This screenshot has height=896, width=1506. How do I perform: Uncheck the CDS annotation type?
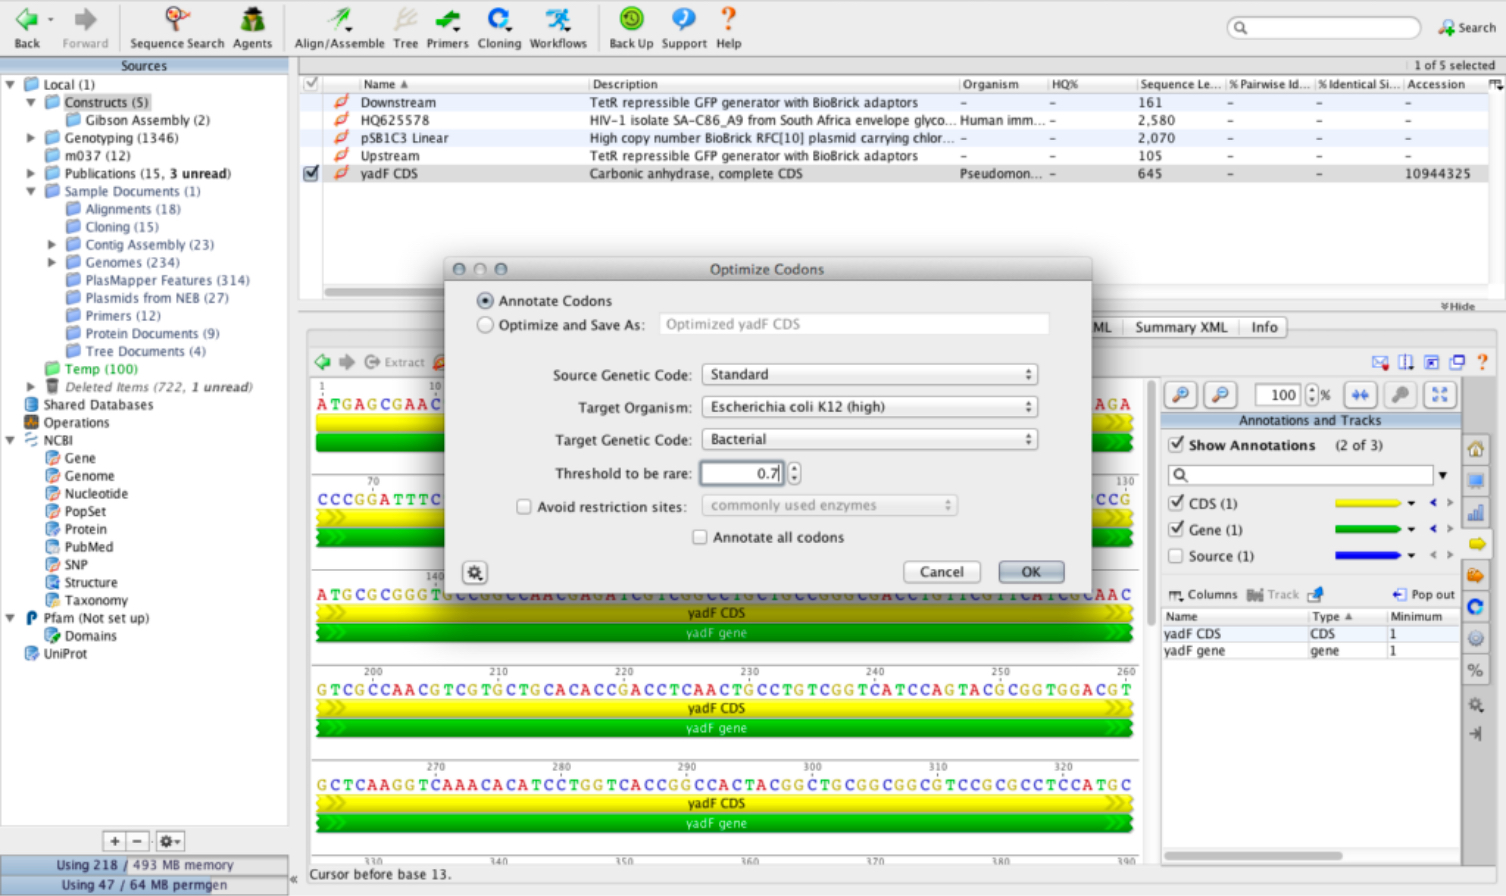click(x=1176, y=503)
